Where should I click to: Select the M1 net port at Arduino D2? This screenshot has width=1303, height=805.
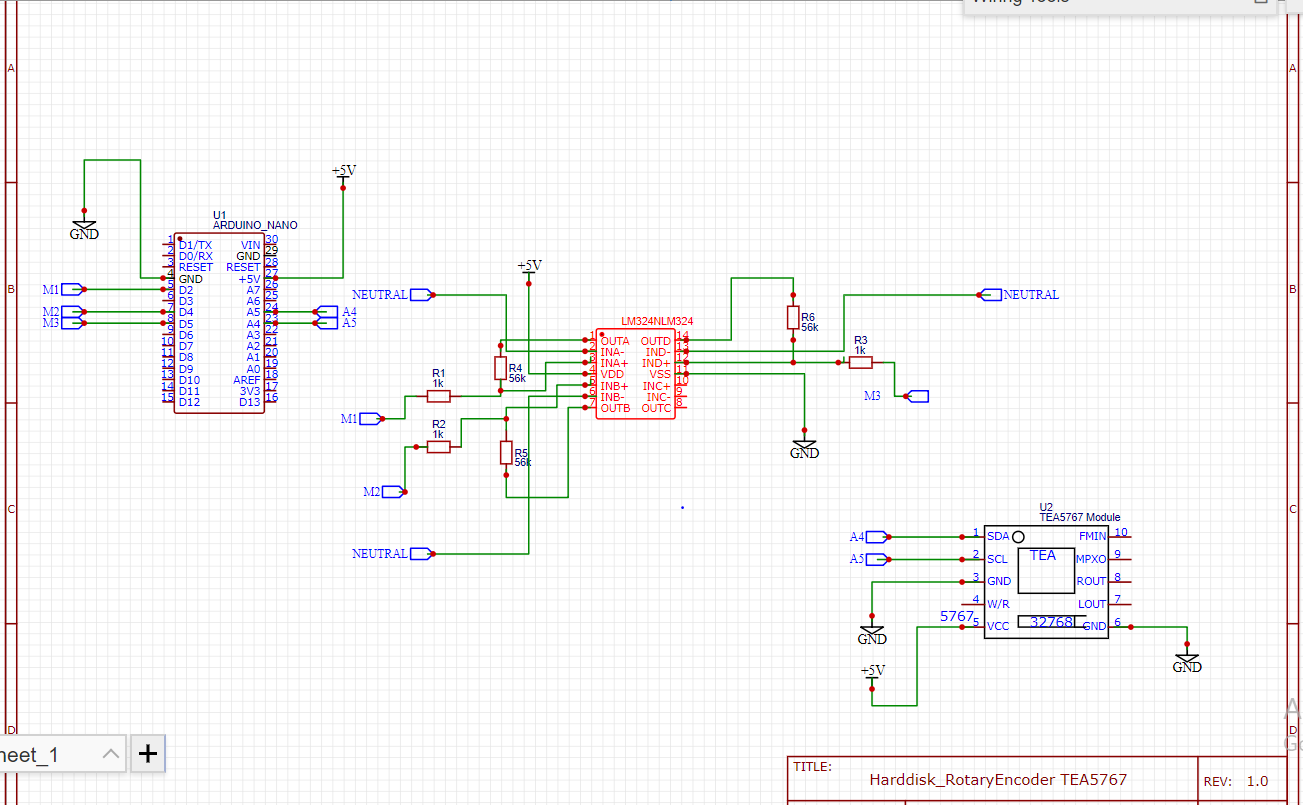click(x=62, y=289)
